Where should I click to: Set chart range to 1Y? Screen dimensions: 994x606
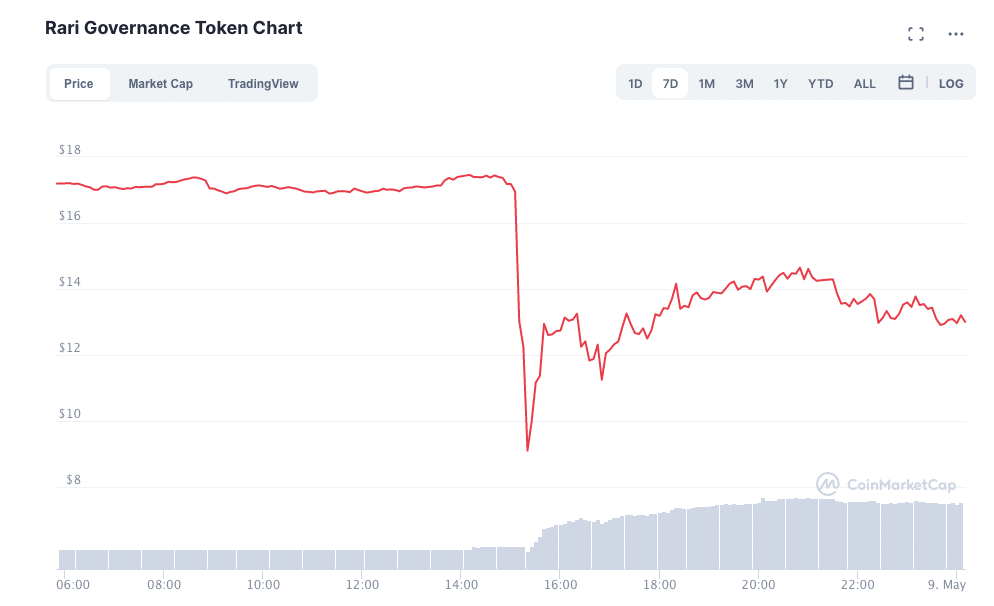(x=781, y=84)
